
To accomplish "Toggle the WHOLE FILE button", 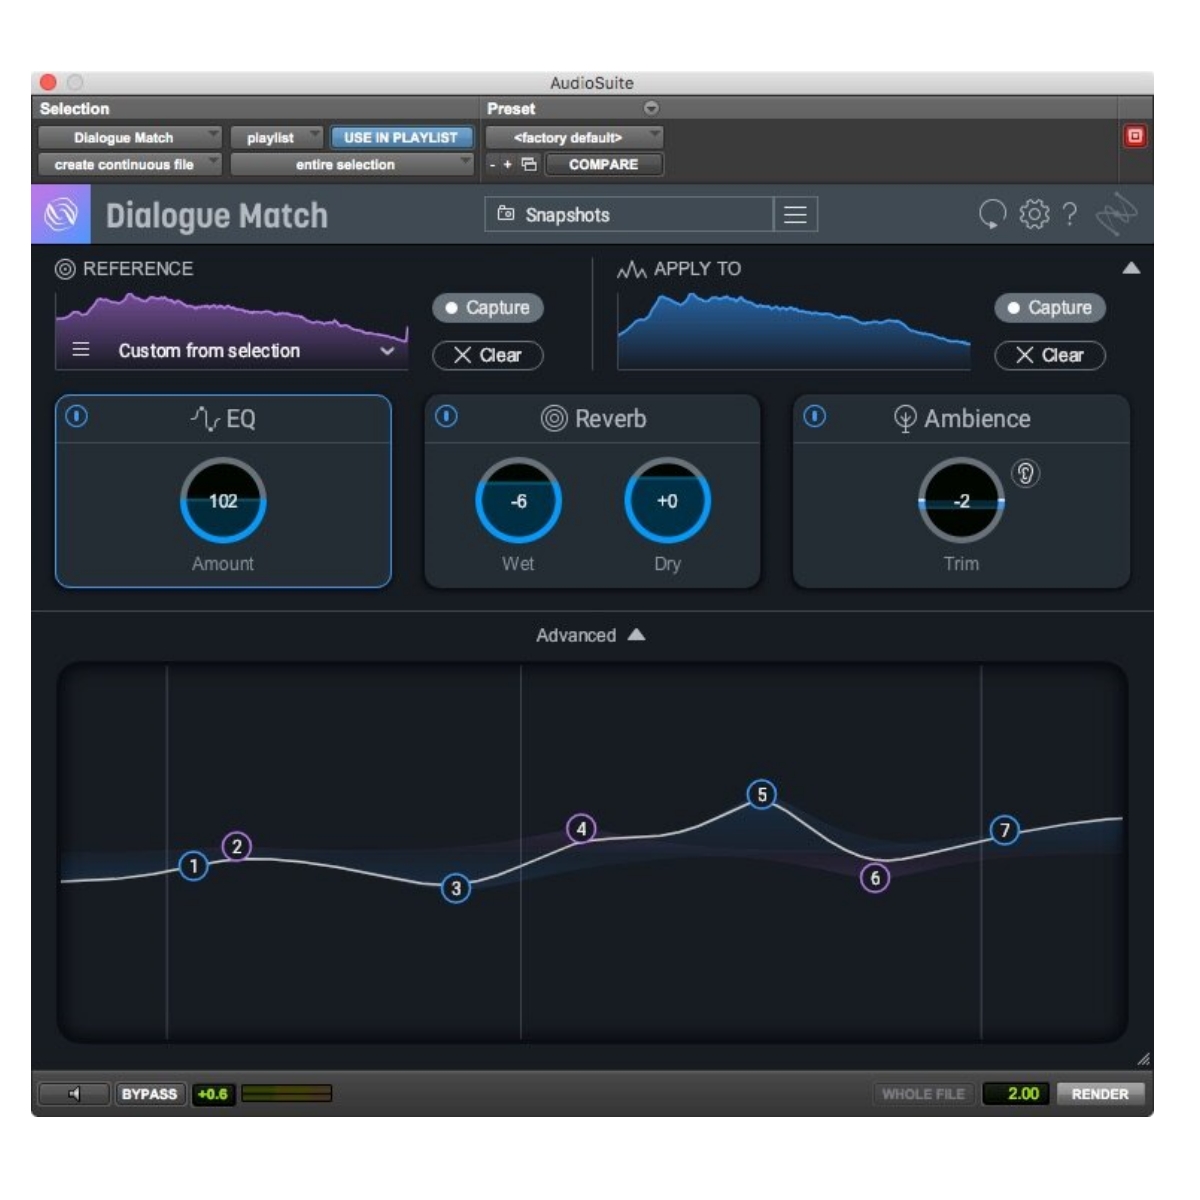I will point(923,1094).
